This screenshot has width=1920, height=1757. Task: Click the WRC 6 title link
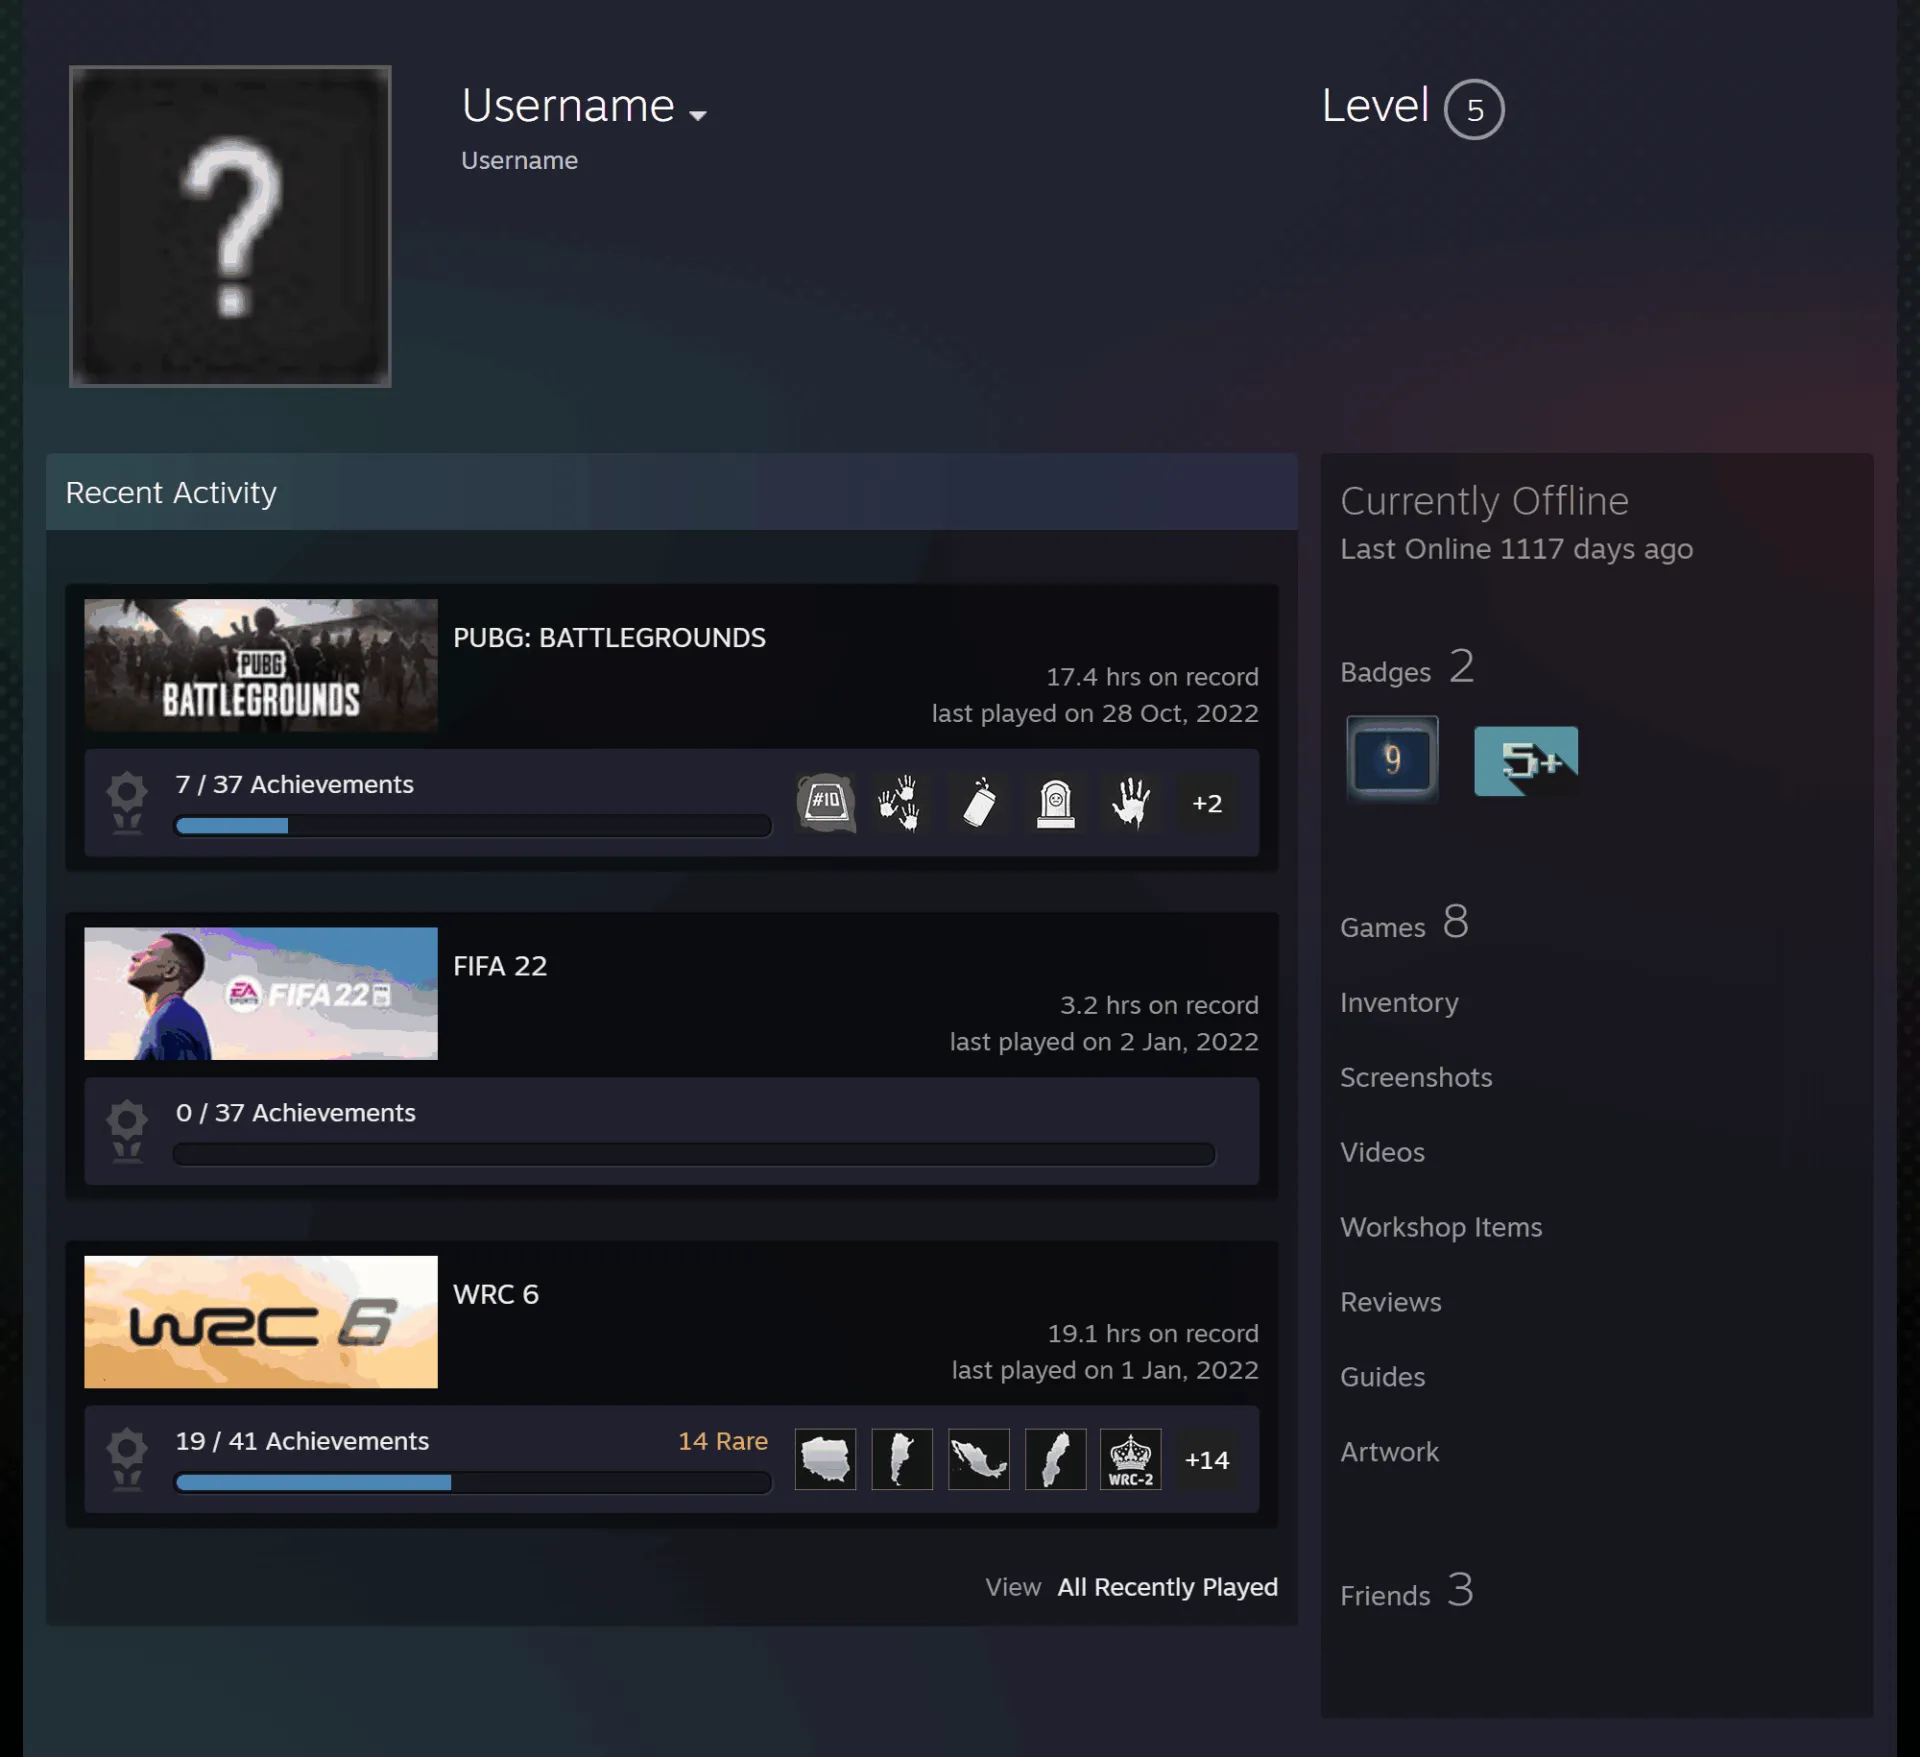[x=496, y=1294]
